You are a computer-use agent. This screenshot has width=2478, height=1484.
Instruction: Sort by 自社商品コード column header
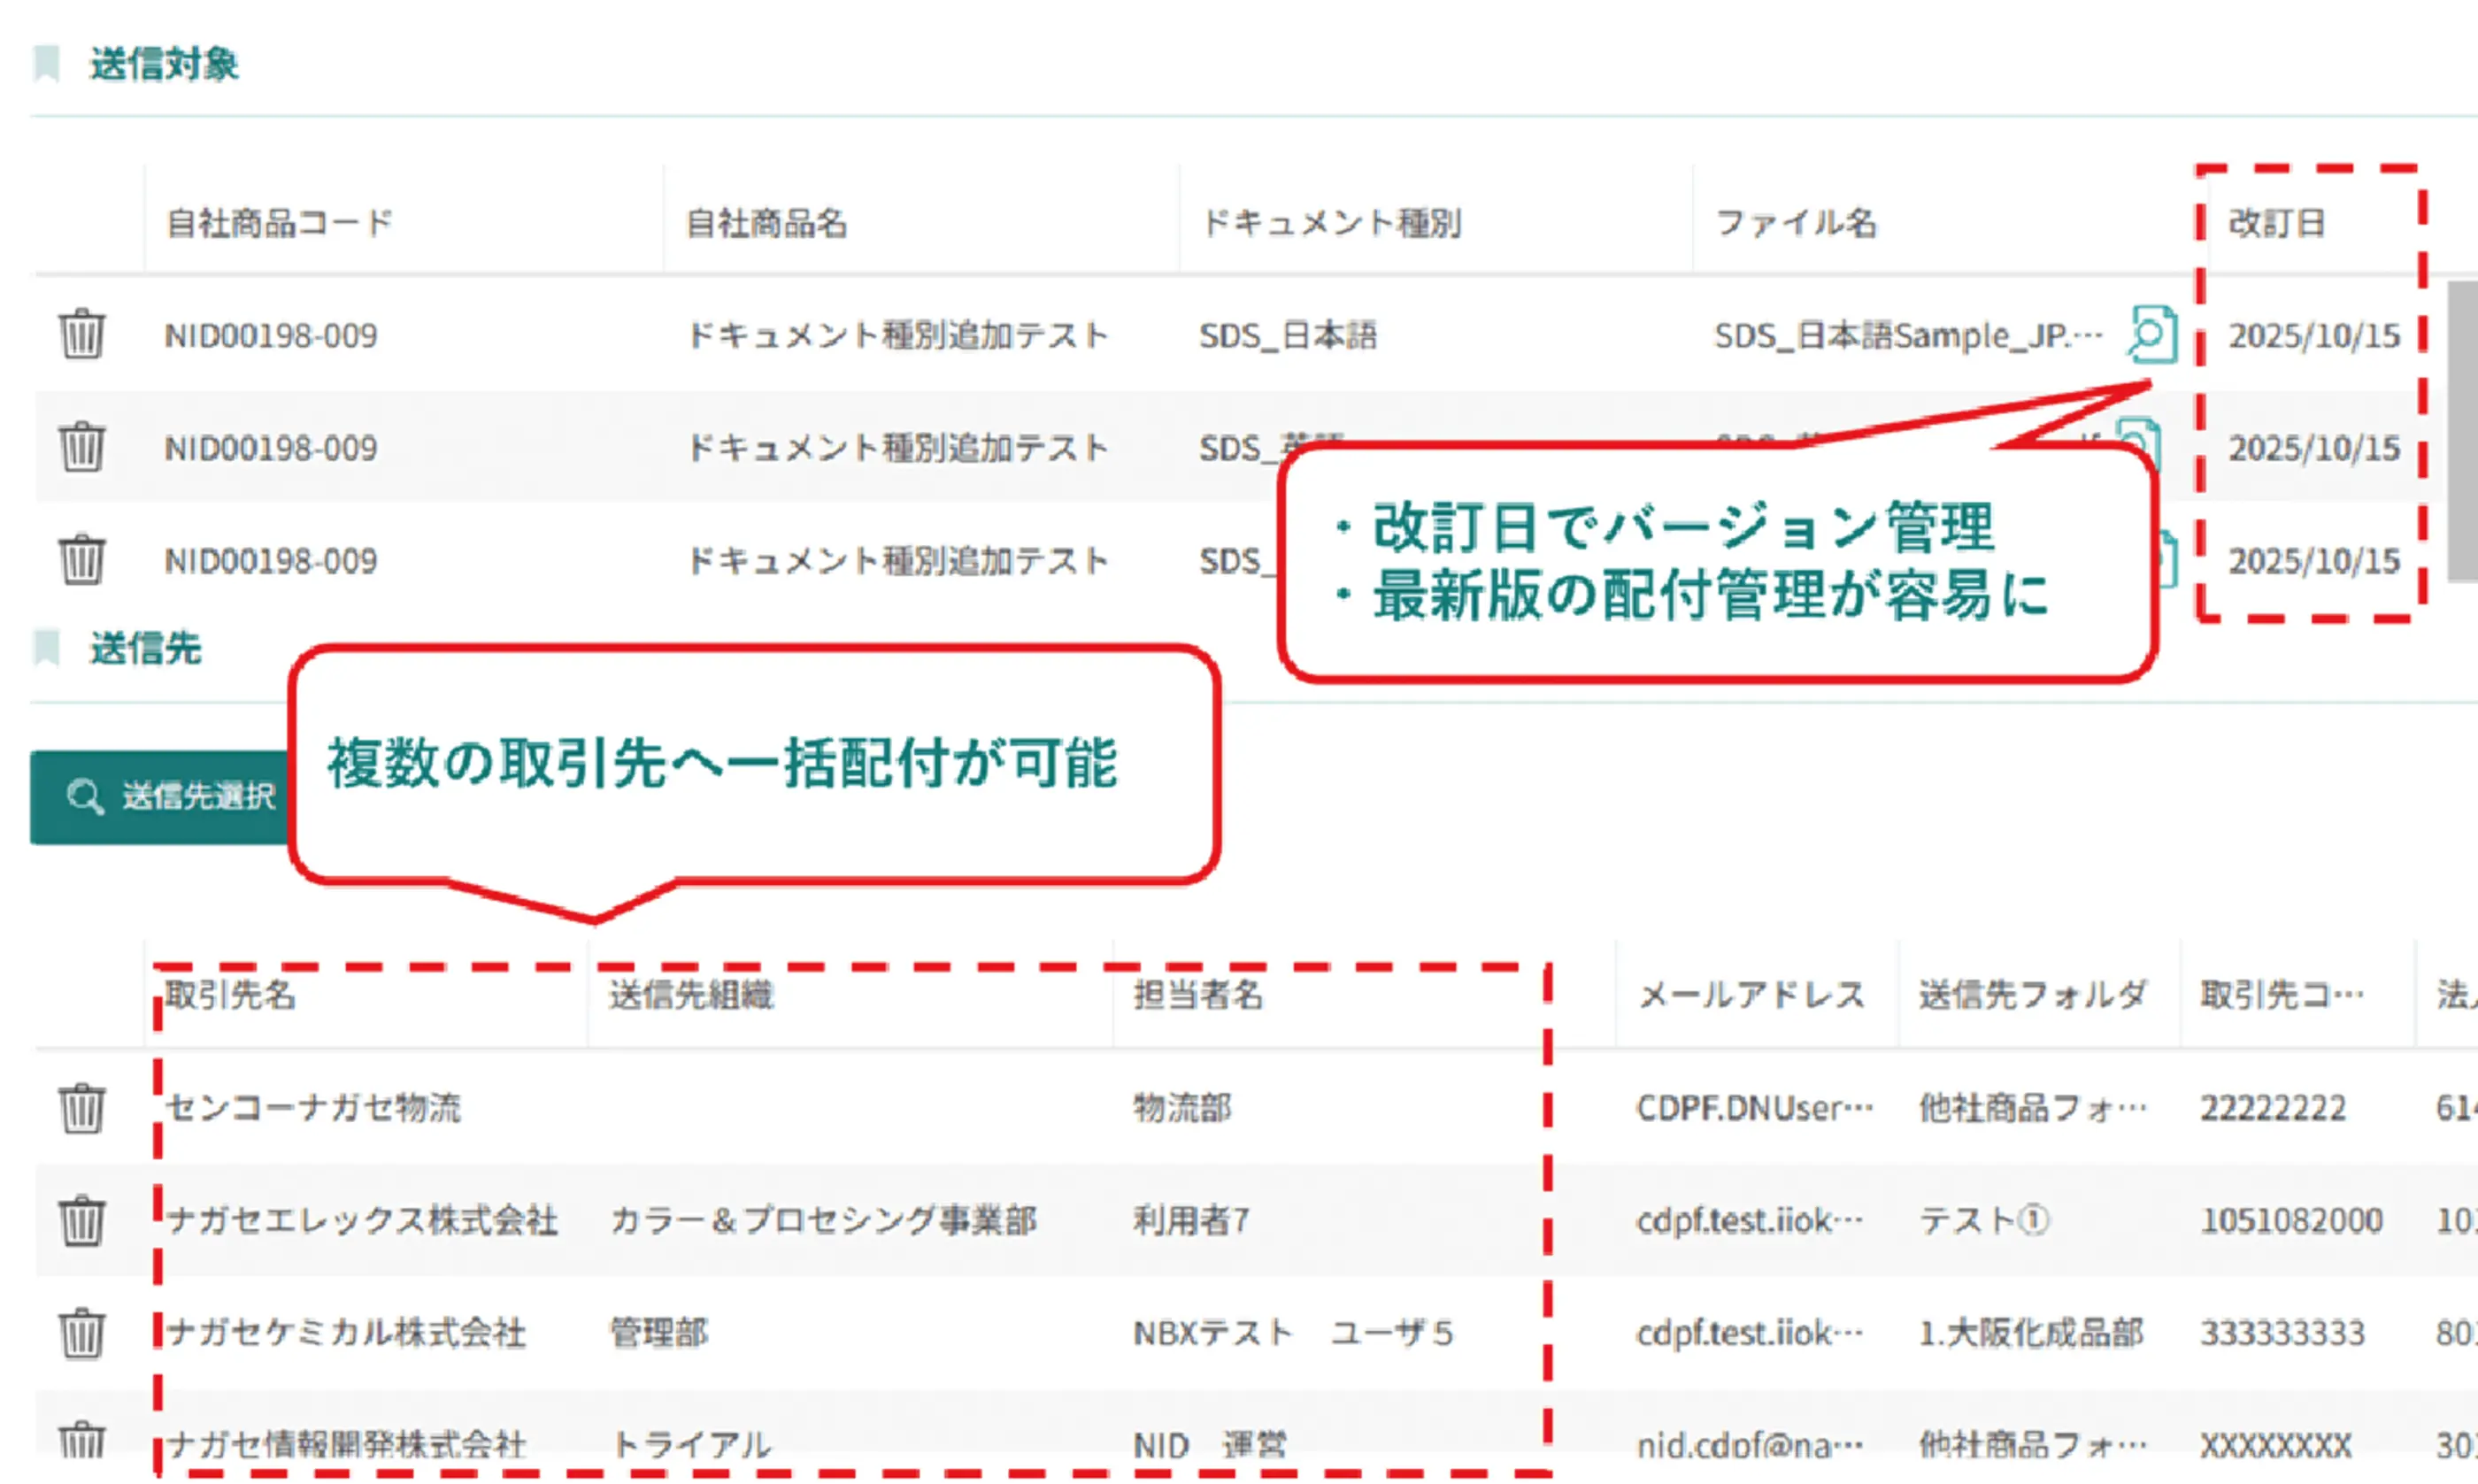pos(279,223)
